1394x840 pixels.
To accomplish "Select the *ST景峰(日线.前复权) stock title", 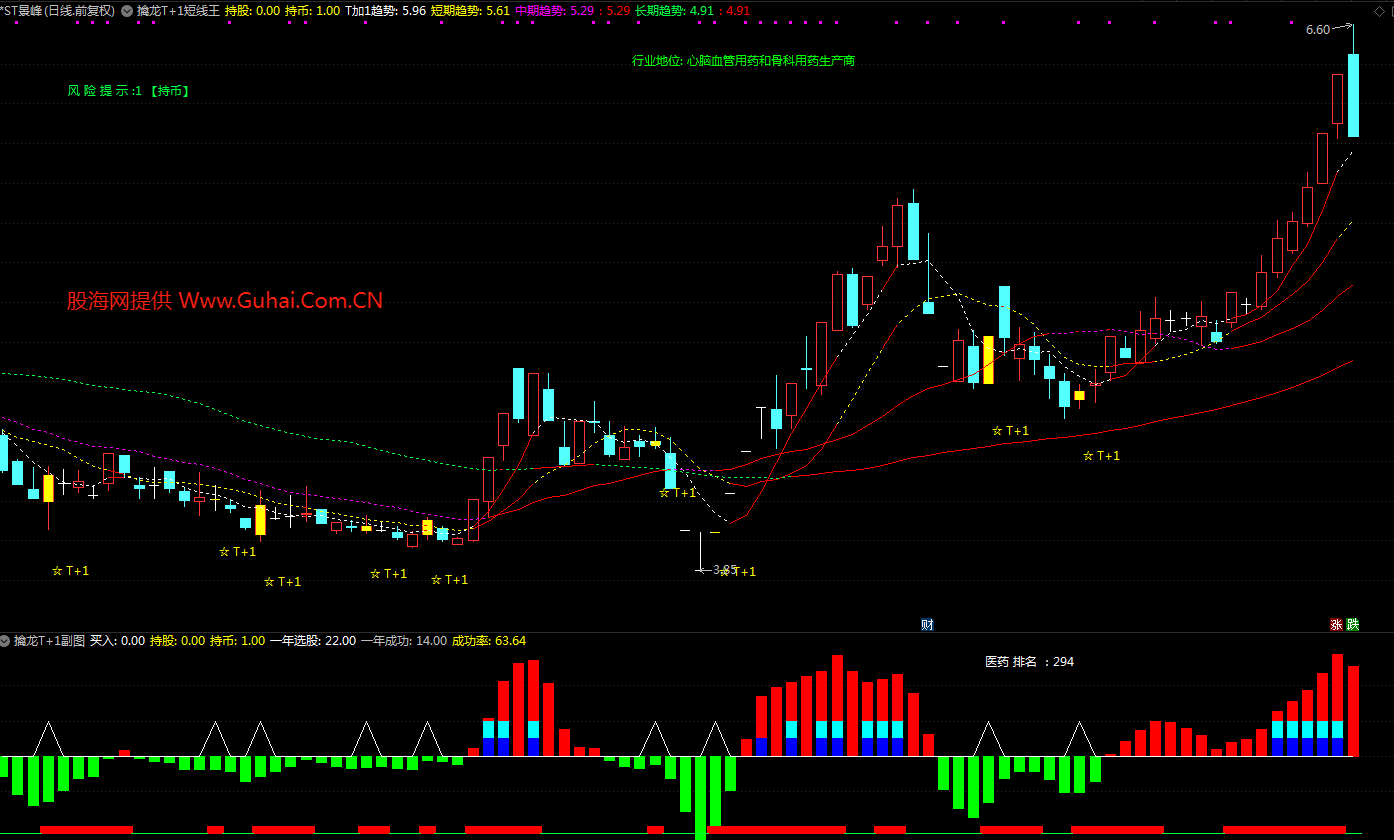I will [58, 11].
